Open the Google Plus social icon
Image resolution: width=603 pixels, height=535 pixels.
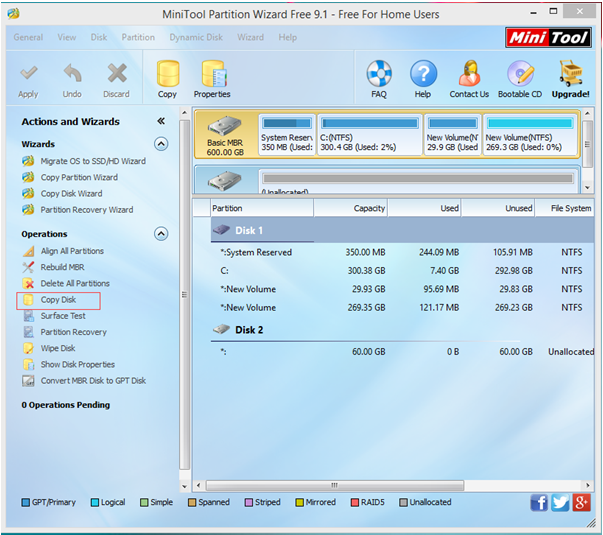coord(581,503)
